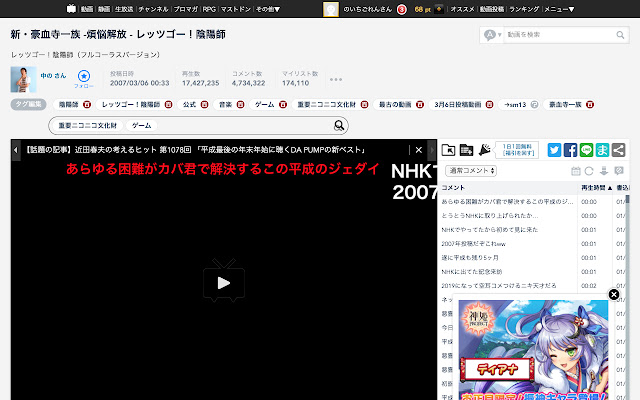Open オススメ in the top bar
The width and height of the screenshot is (640, 400).
click(462, 9)
